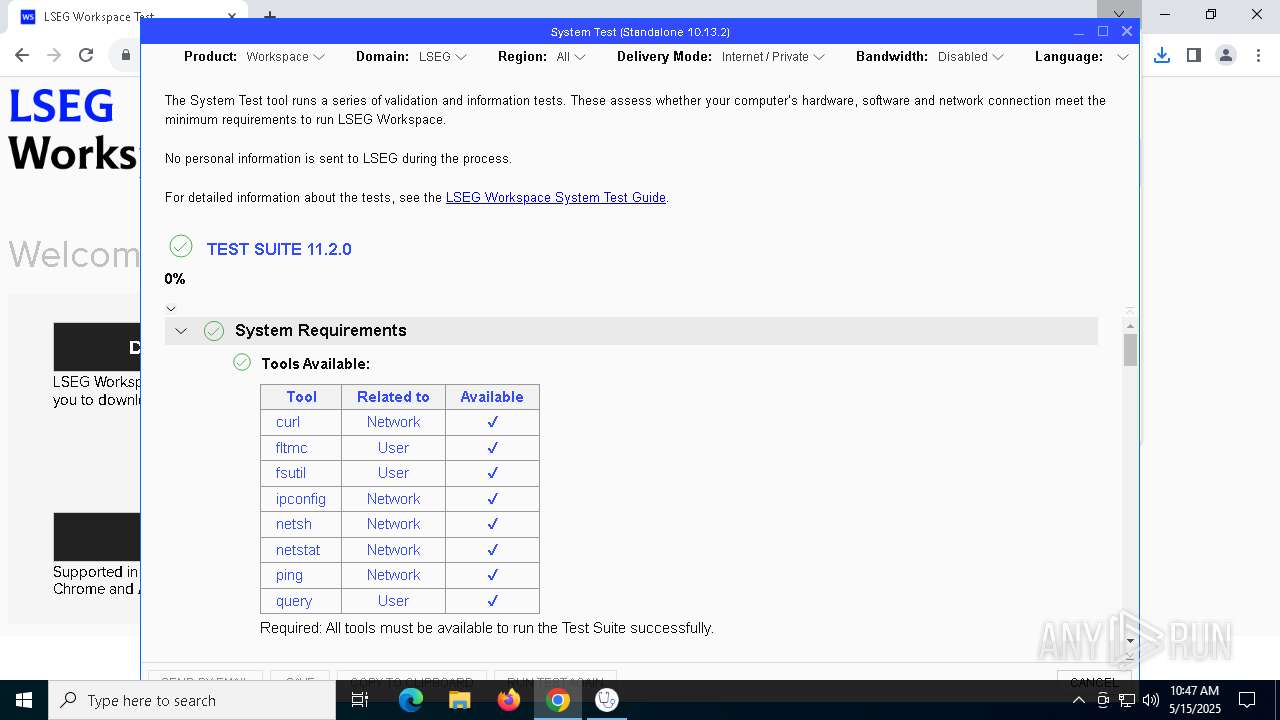Launch Firefox from taskbar
Image resolution: width=1280 pixels, height=720 pixels.
coord(509,700)
